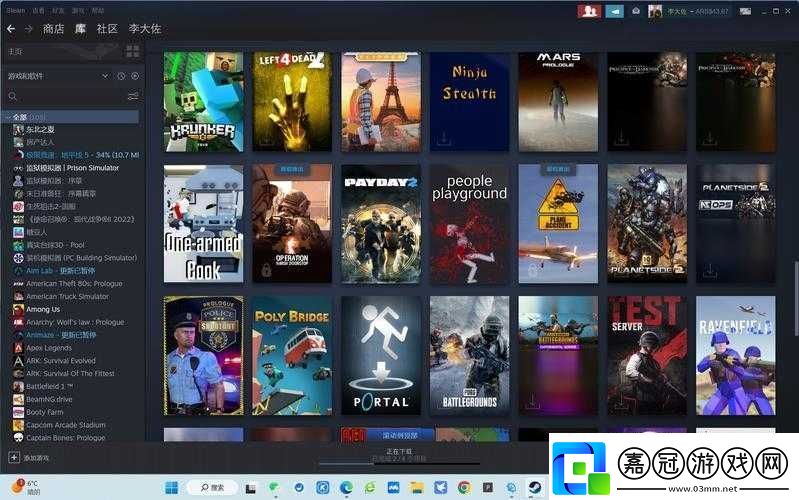Open the Windows Start button
Viewport: 799px width, 500px height.
tap(172, 488)
